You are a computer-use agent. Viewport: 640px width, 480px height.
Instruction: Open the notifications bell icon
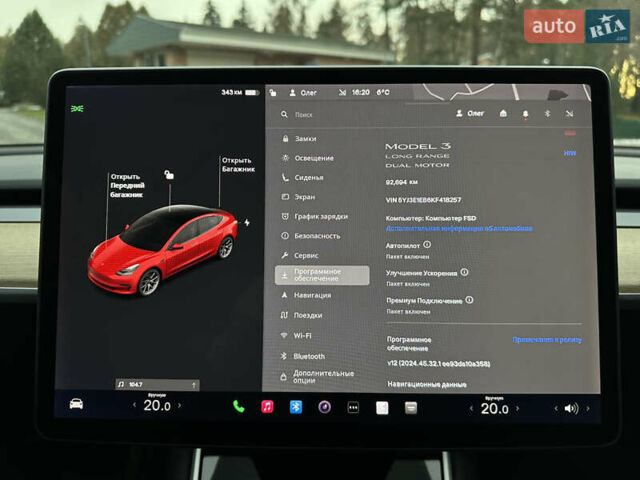pos(525,114)
